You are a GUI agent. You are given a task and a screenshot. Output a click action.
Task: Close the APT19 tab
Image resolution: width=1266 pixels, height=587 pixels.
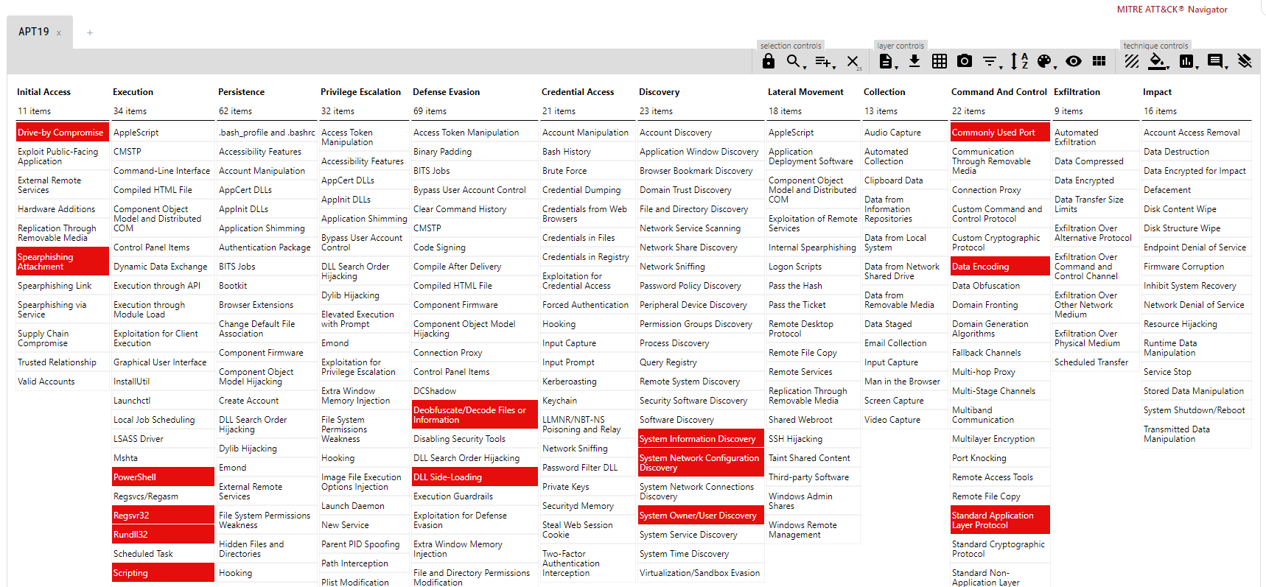[58, 33]
